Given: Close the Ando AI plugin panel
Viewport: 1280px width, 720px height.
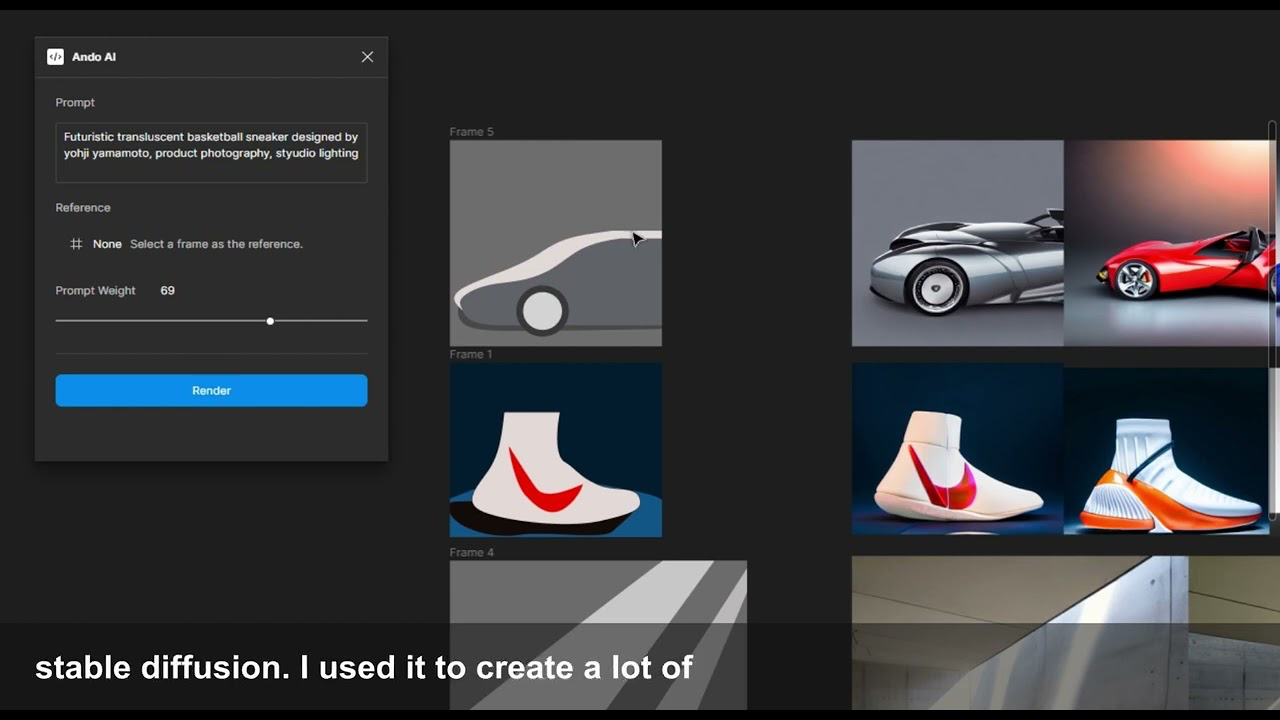Looking at the screenshot, I should 367,57.
